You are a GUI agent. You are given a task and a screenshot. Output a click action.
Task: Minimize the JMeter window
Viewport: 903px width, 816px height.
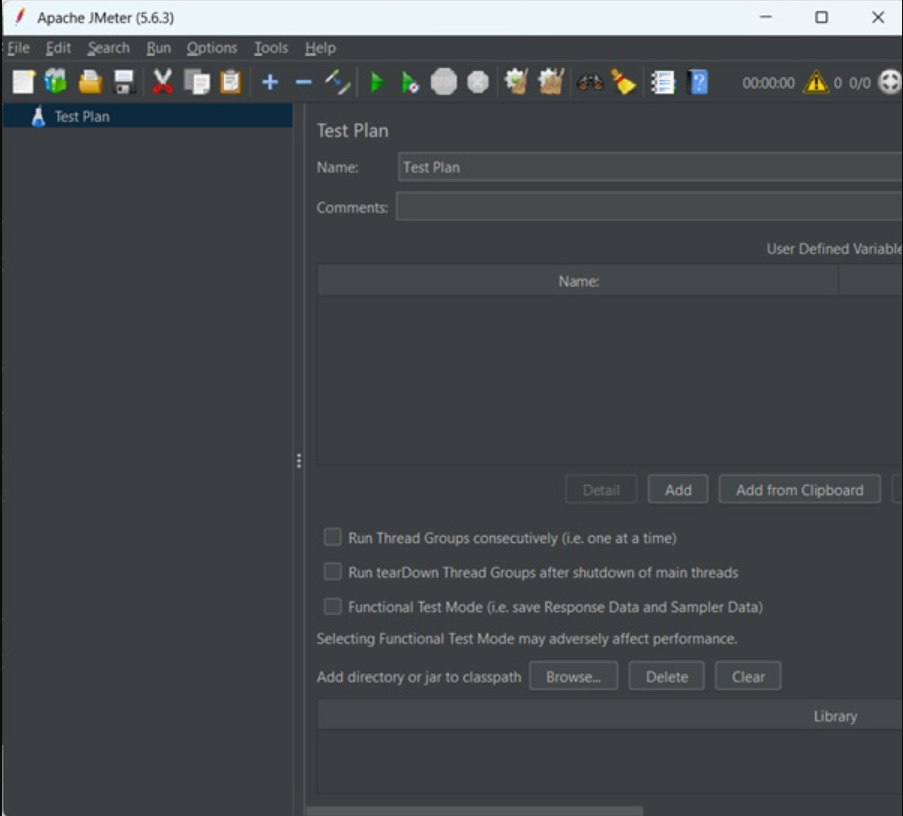[x=765, y=17]
